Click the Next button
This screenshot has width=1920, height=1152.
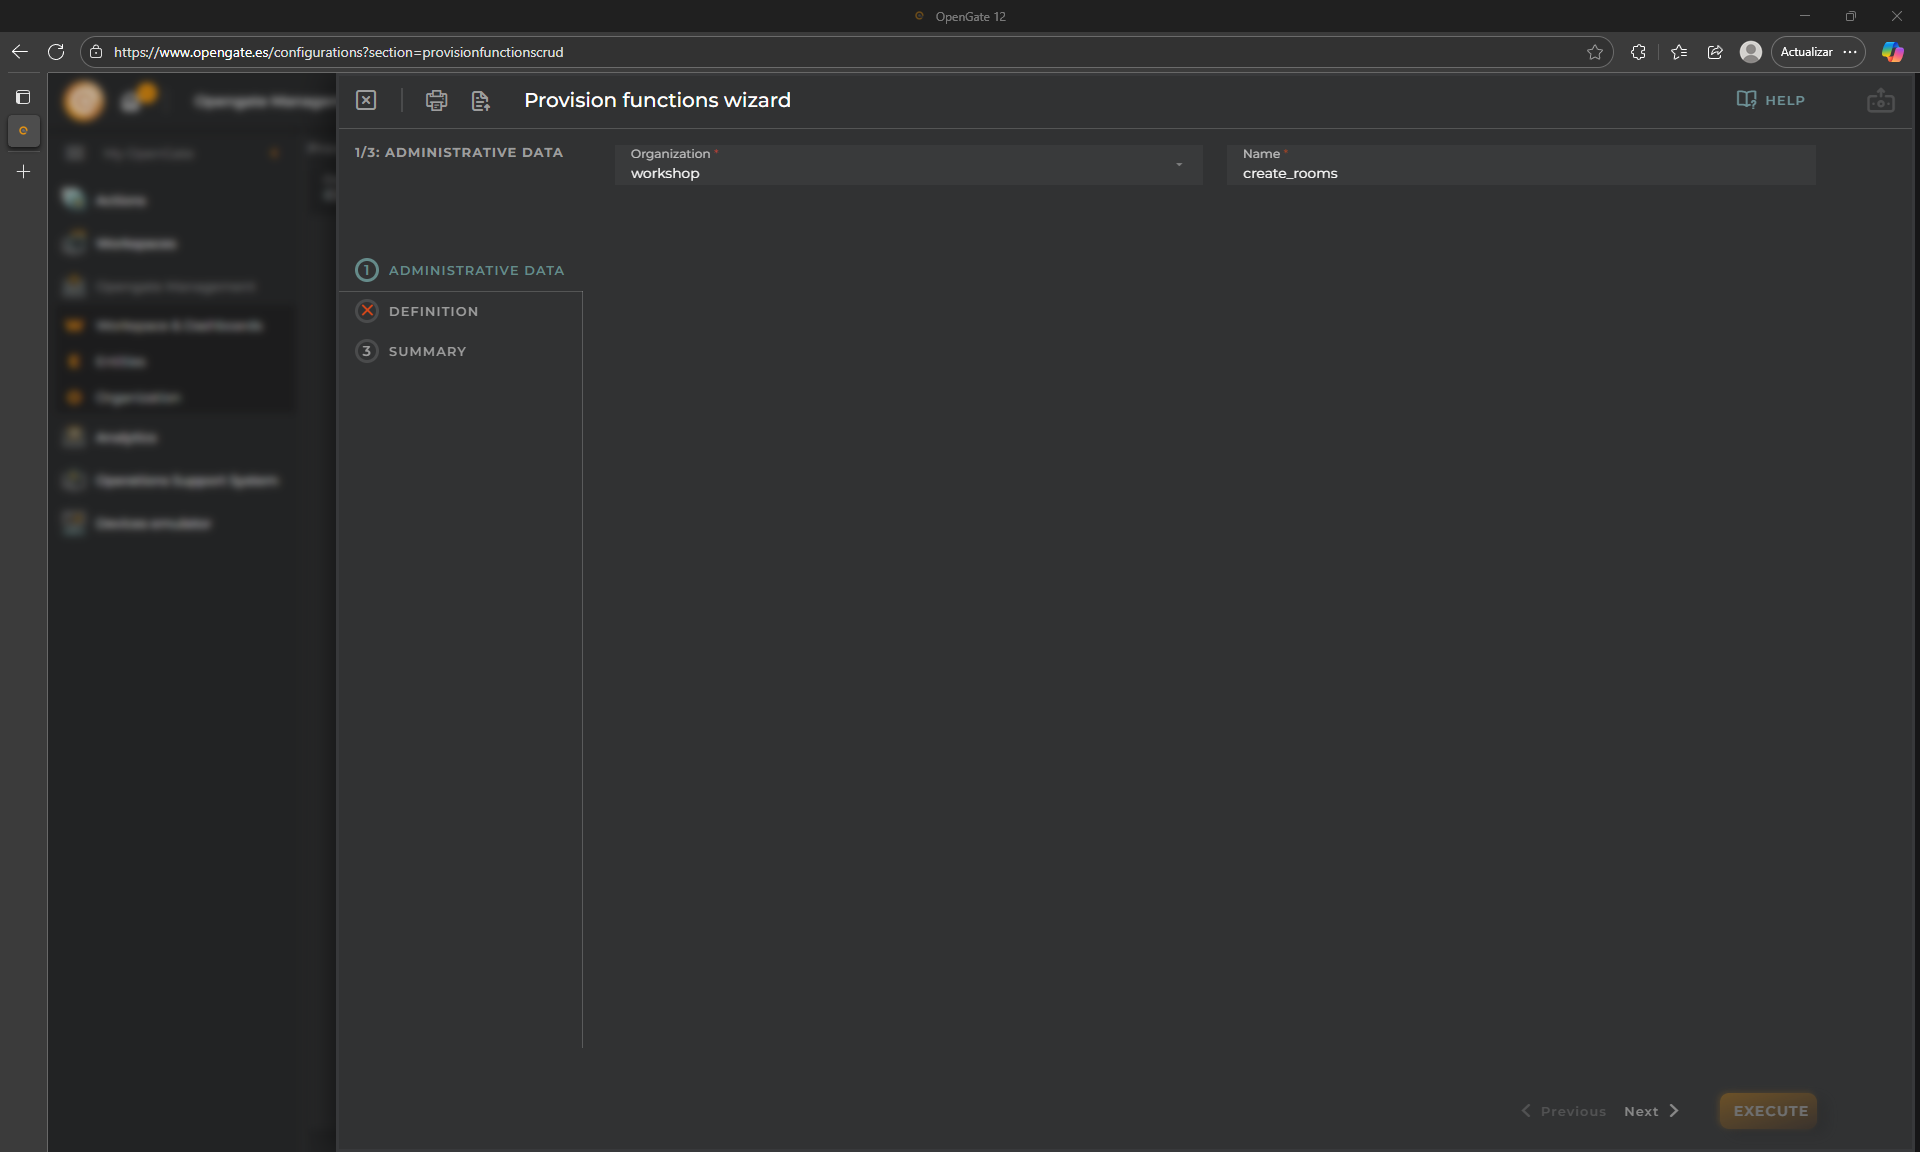tap(1651, 1111)
